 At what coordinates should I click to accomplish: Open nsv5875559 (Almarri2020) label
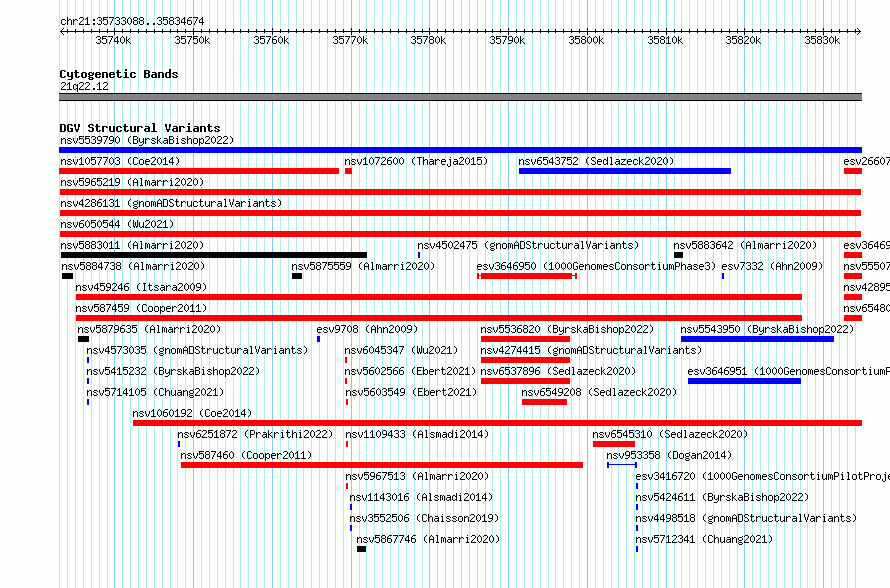[x=363, y=266]
